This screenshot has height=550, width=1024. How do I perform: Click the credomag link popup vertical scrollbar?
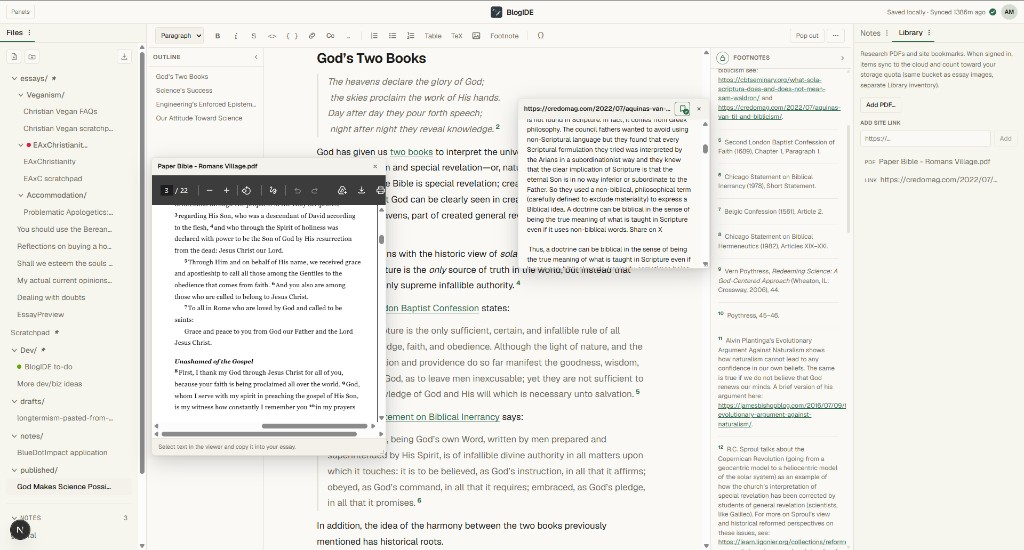705,149
